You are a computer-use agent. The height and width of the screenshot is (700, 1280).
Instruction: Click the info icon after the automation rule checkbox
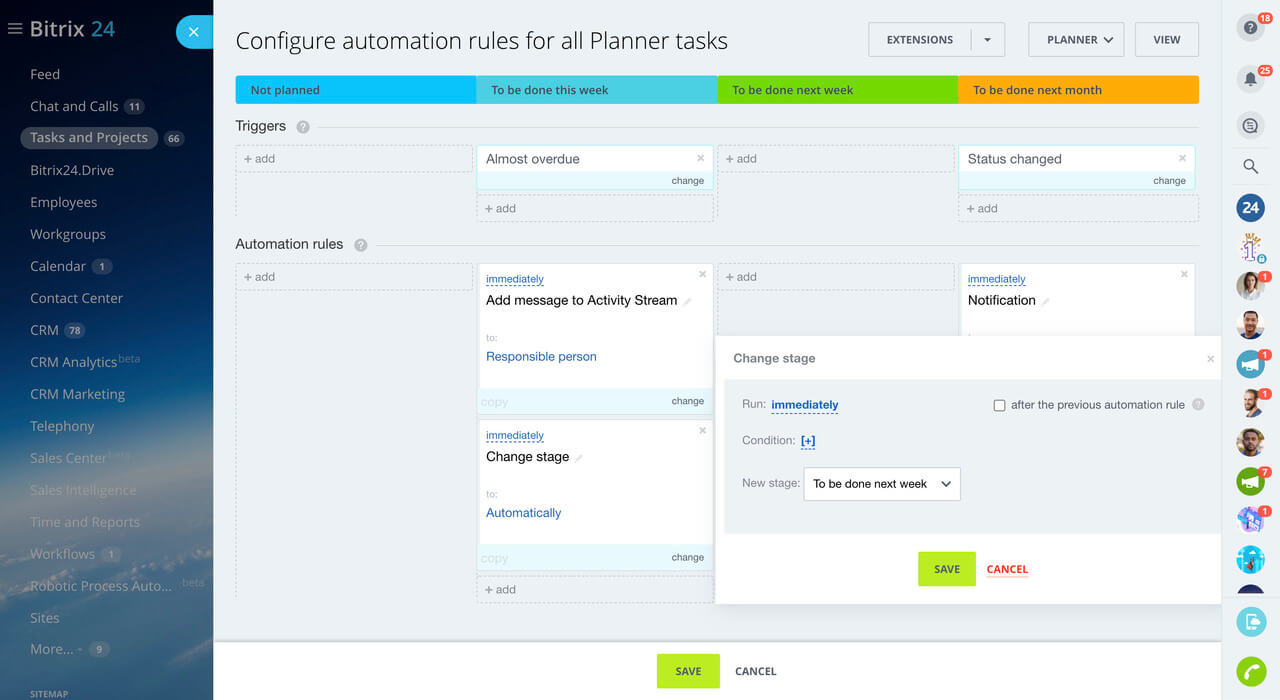coord(1198,405)
